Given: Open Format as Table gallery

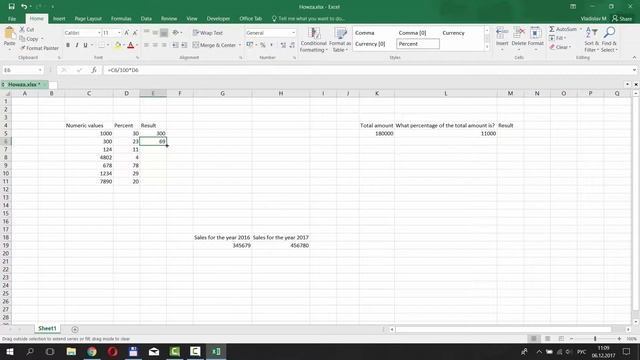Looking at the screenshot, I should [340, 40].
